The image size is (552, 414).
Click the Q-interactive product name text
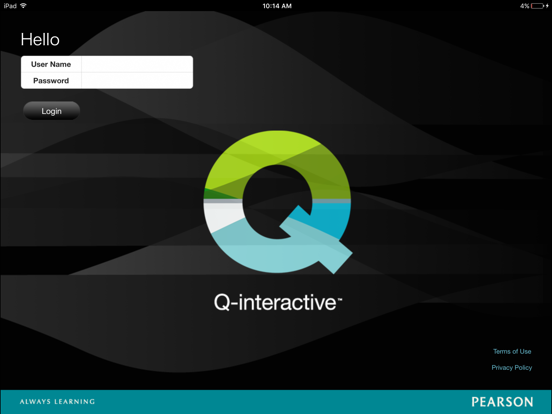(278, 302)
